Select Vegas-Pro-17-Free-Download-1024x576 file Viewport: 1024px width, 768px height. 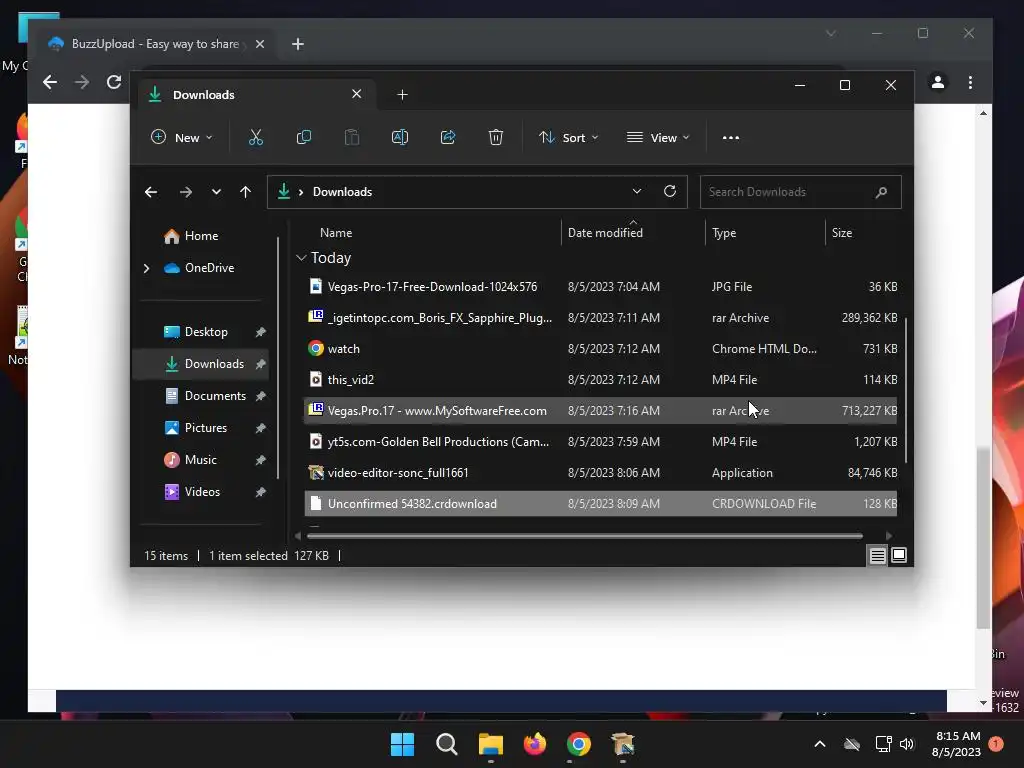(x=600, y=287)
